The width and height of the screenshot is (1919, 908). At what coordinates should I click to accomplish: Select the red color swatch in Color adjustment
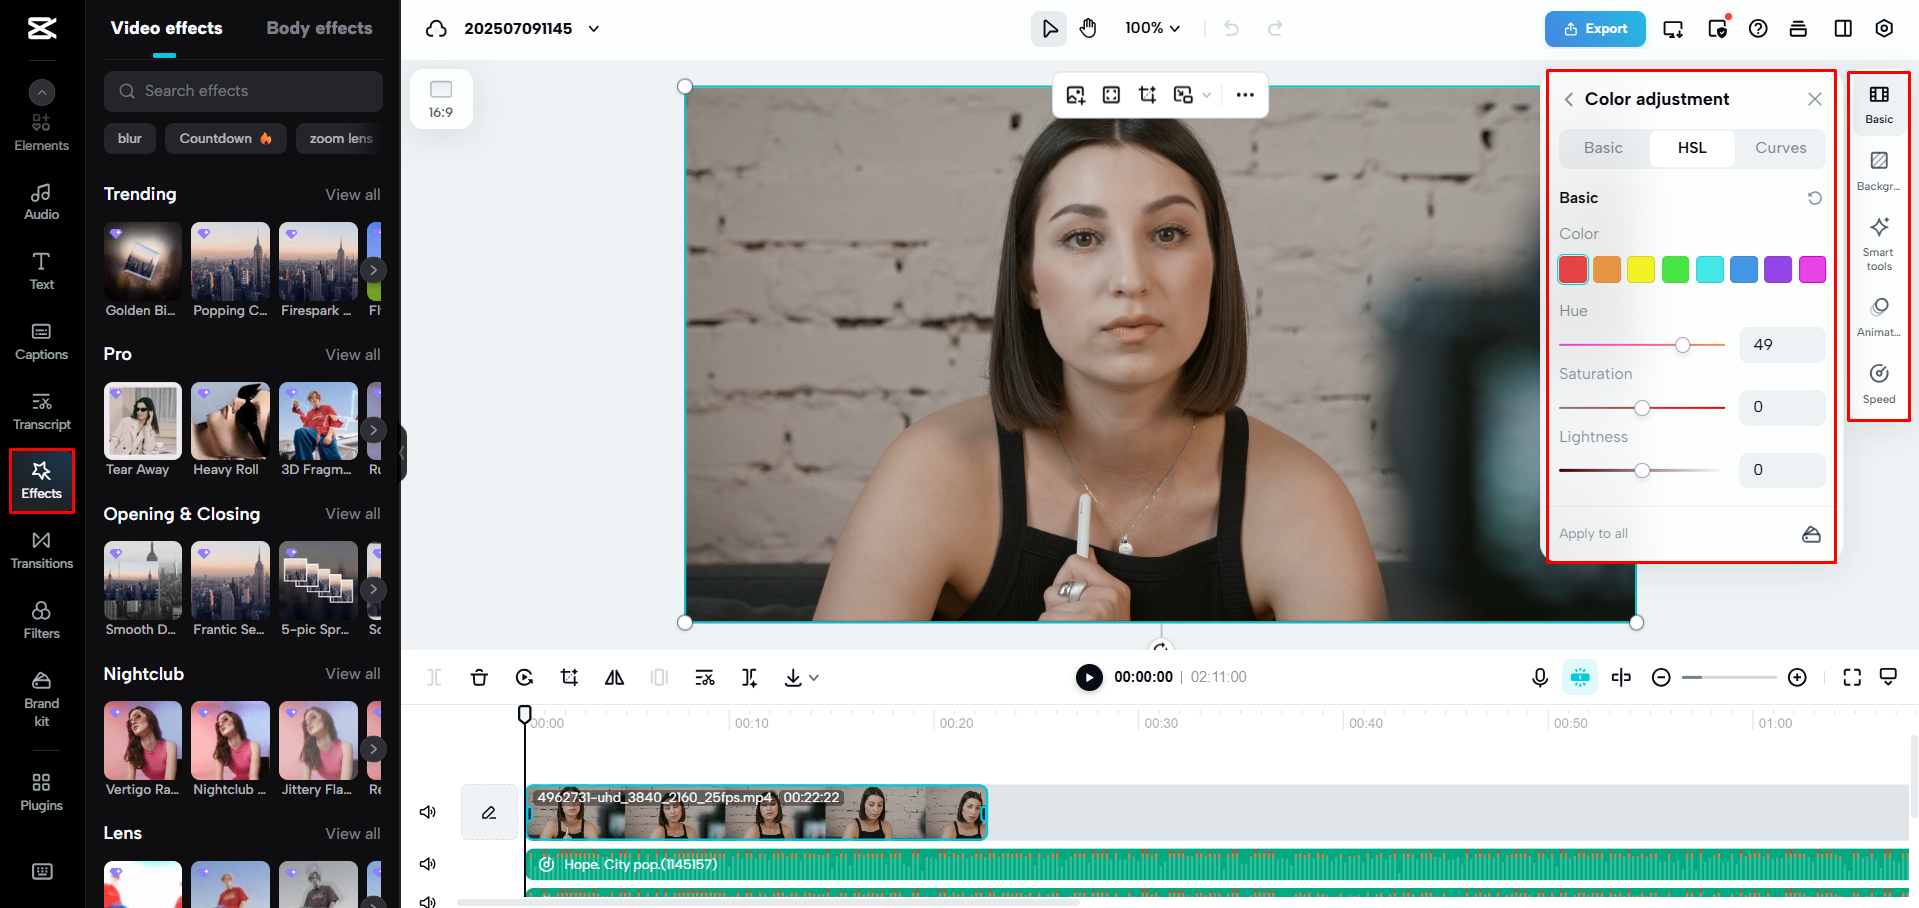coord(1572,269)
